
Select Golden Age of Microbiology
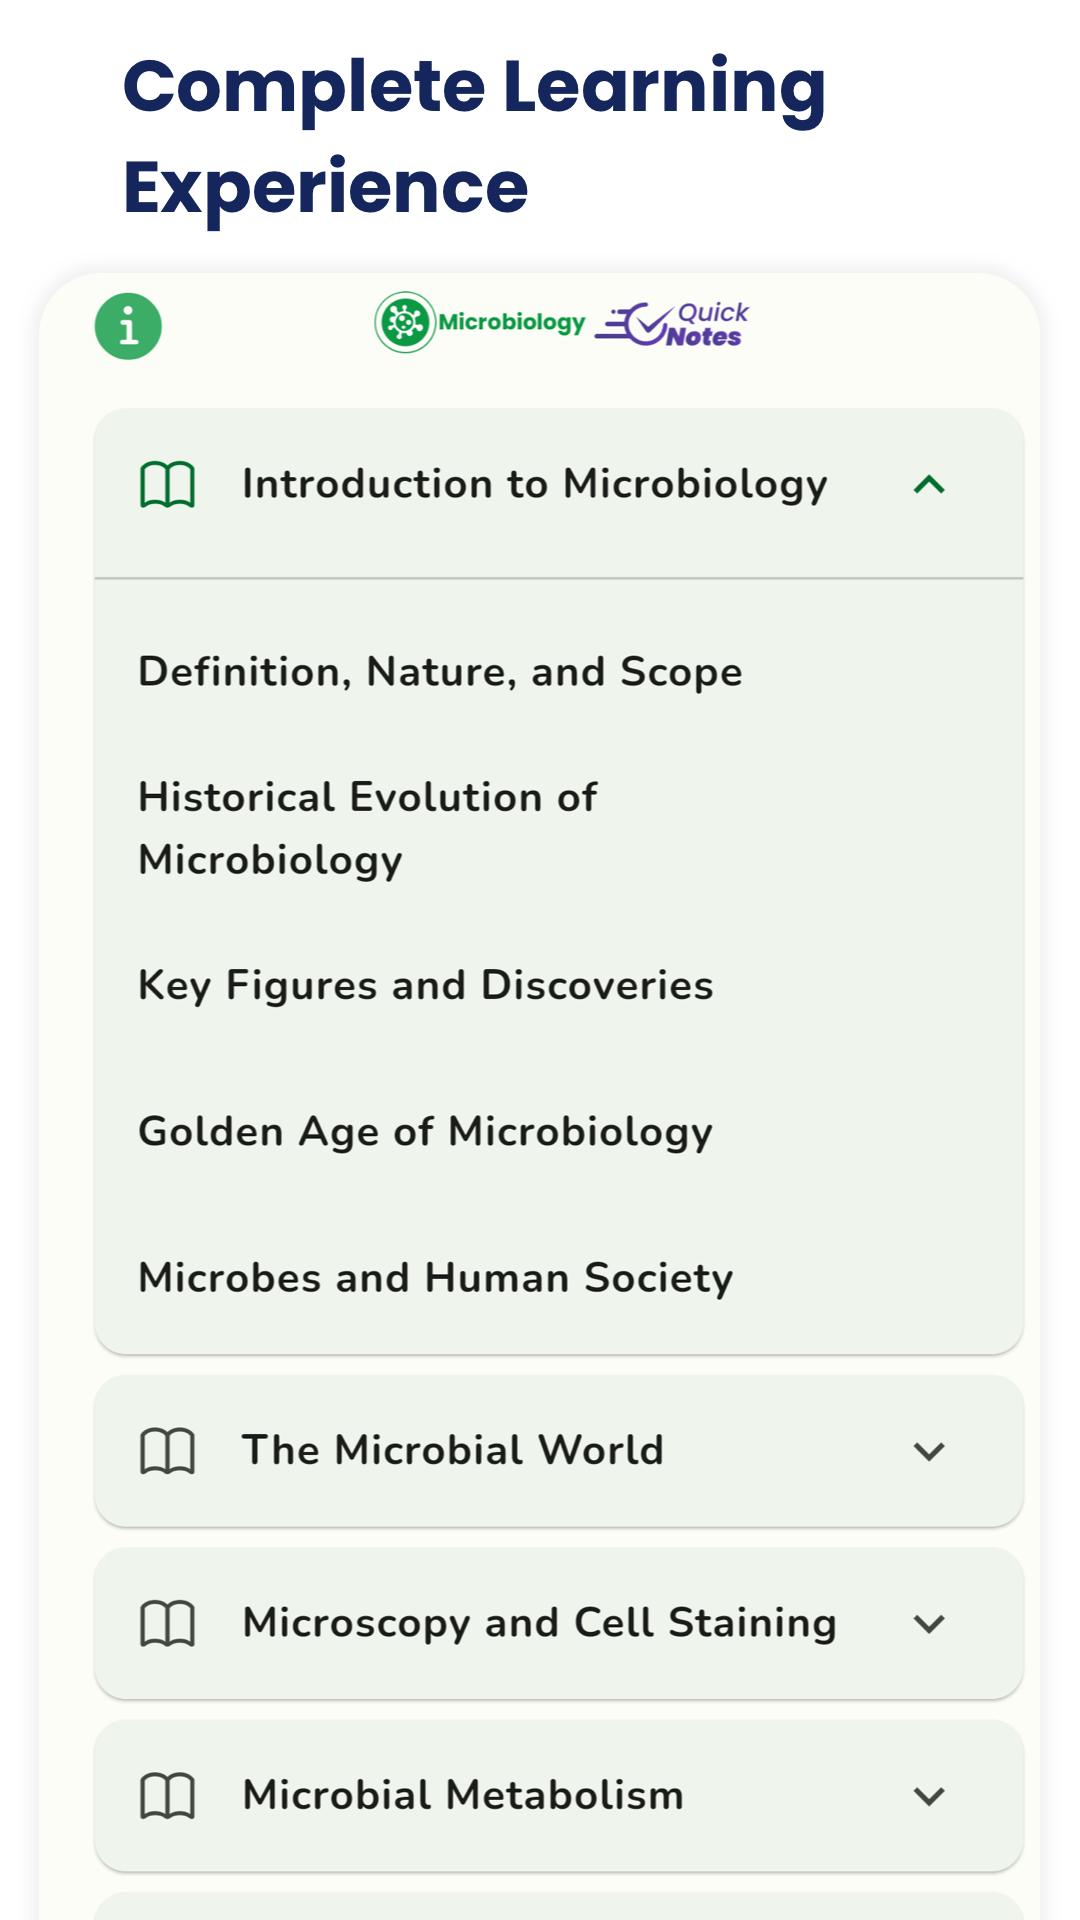pyautogui.click(x=425, y=1132)
